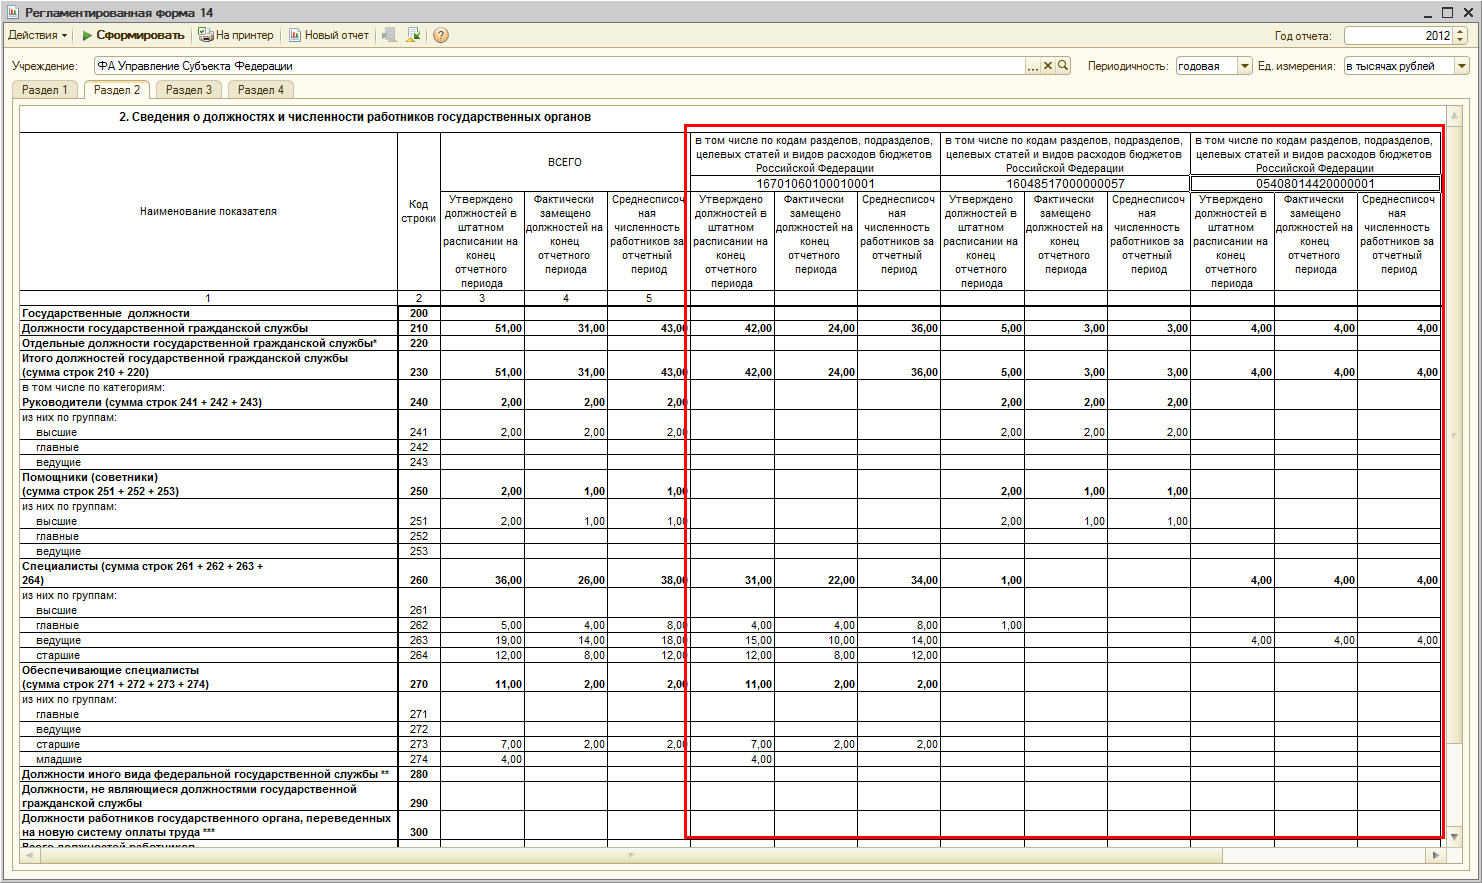Open the Раздел 4 tab
Image resolution: width=1482 pixels, height=883 pixels.
point(261,90)
